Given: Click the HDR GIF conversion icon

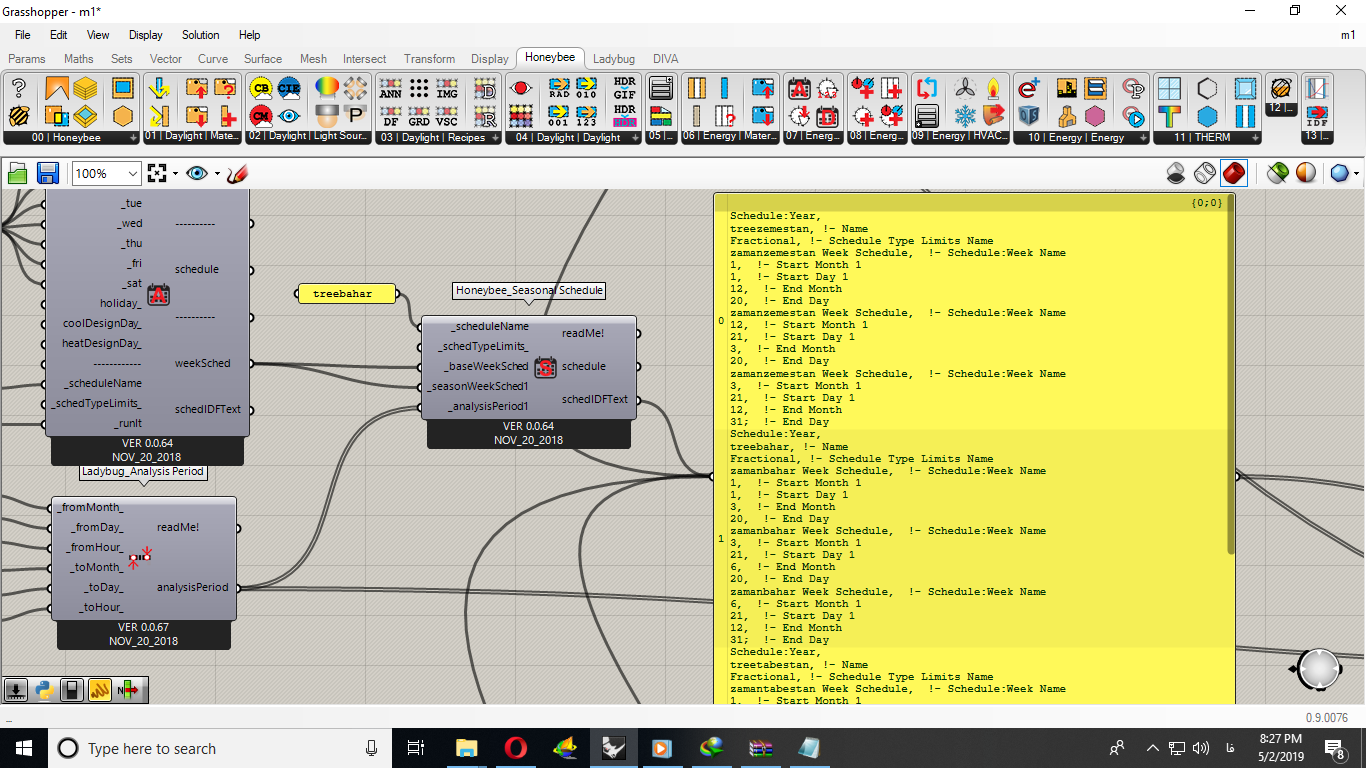Looking at the screenshot, I should pyautogui.click(x=624, y=88).
